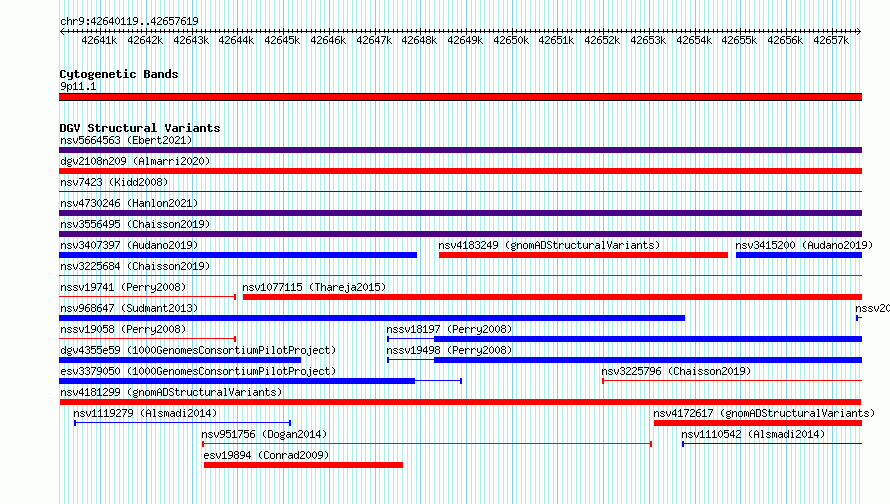Click nssv19741 (Perry2008) label
The width and height of the screenshot is (890, 504).
pos(123,287)
